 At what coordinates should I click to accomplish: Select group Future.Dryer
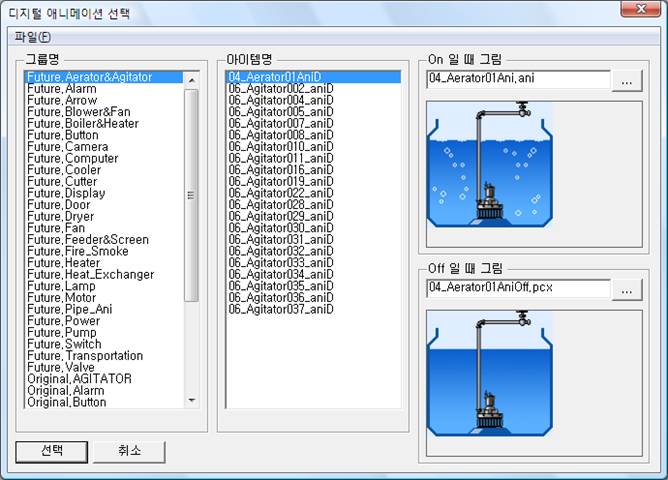point(104,216)
